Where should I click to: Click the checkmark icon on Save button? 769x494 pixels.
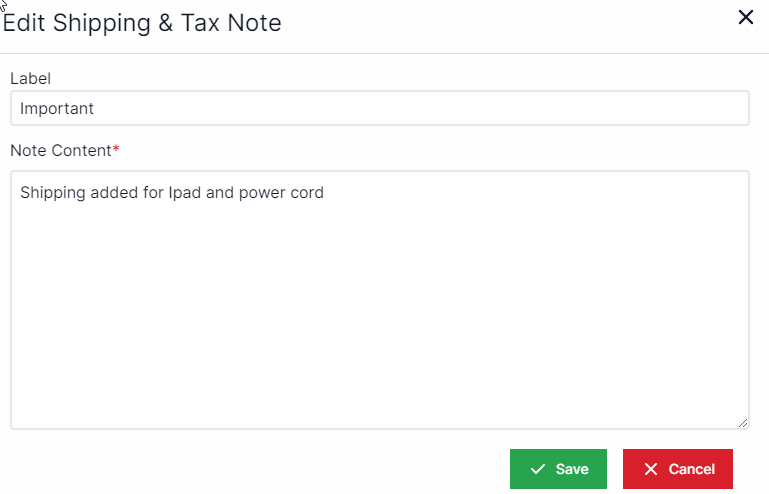[x=538, y=469]
